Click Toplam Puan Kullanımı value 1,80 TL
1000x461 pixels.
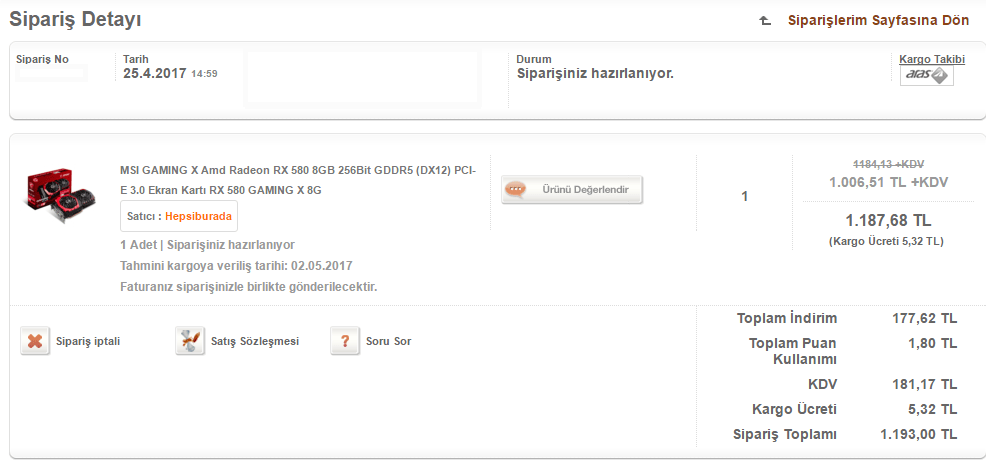coord(932,343)
